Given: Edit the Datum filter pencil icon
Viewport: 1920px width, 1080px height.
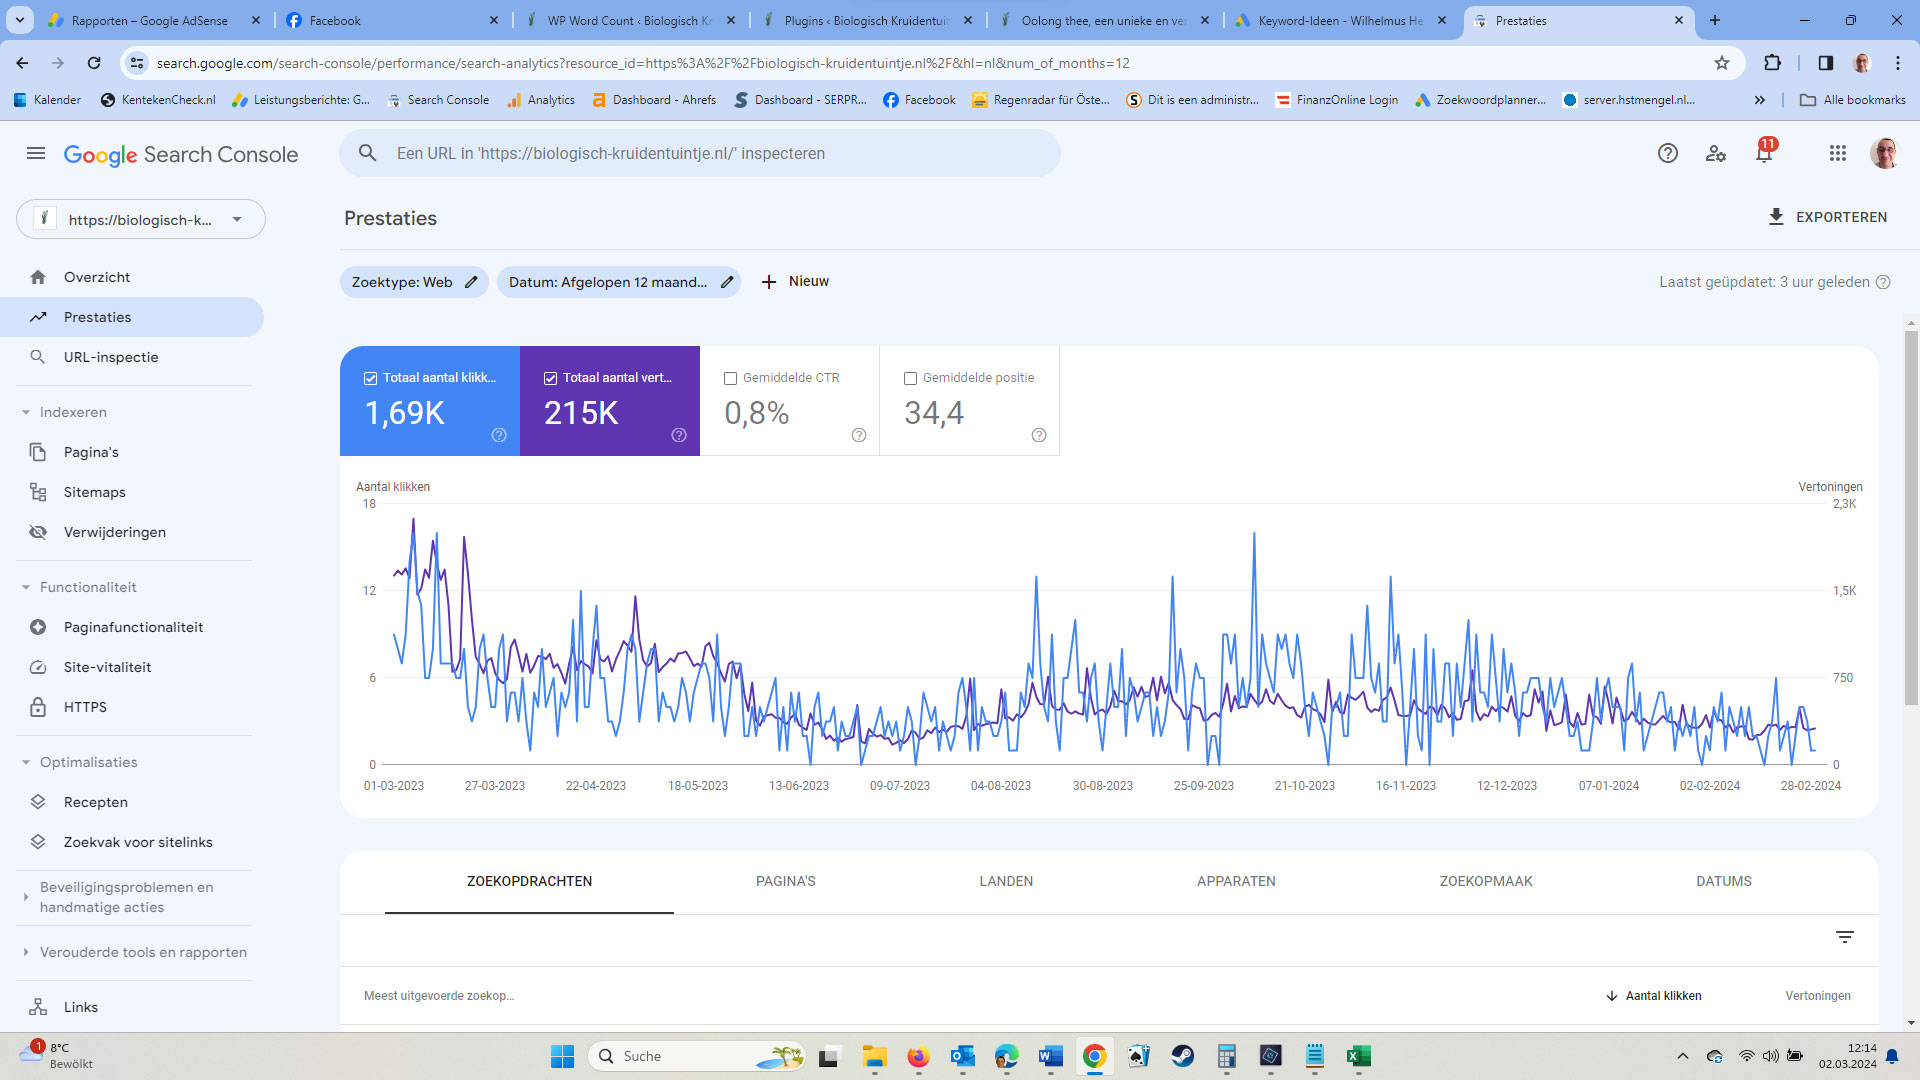Looking at the screenshot, I should pyautogui.click(x=727, y=282).
